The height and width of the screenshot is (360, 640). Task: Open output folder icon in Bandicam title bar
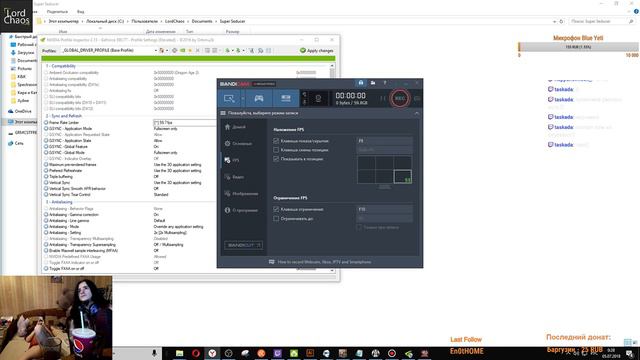[373, 83]
